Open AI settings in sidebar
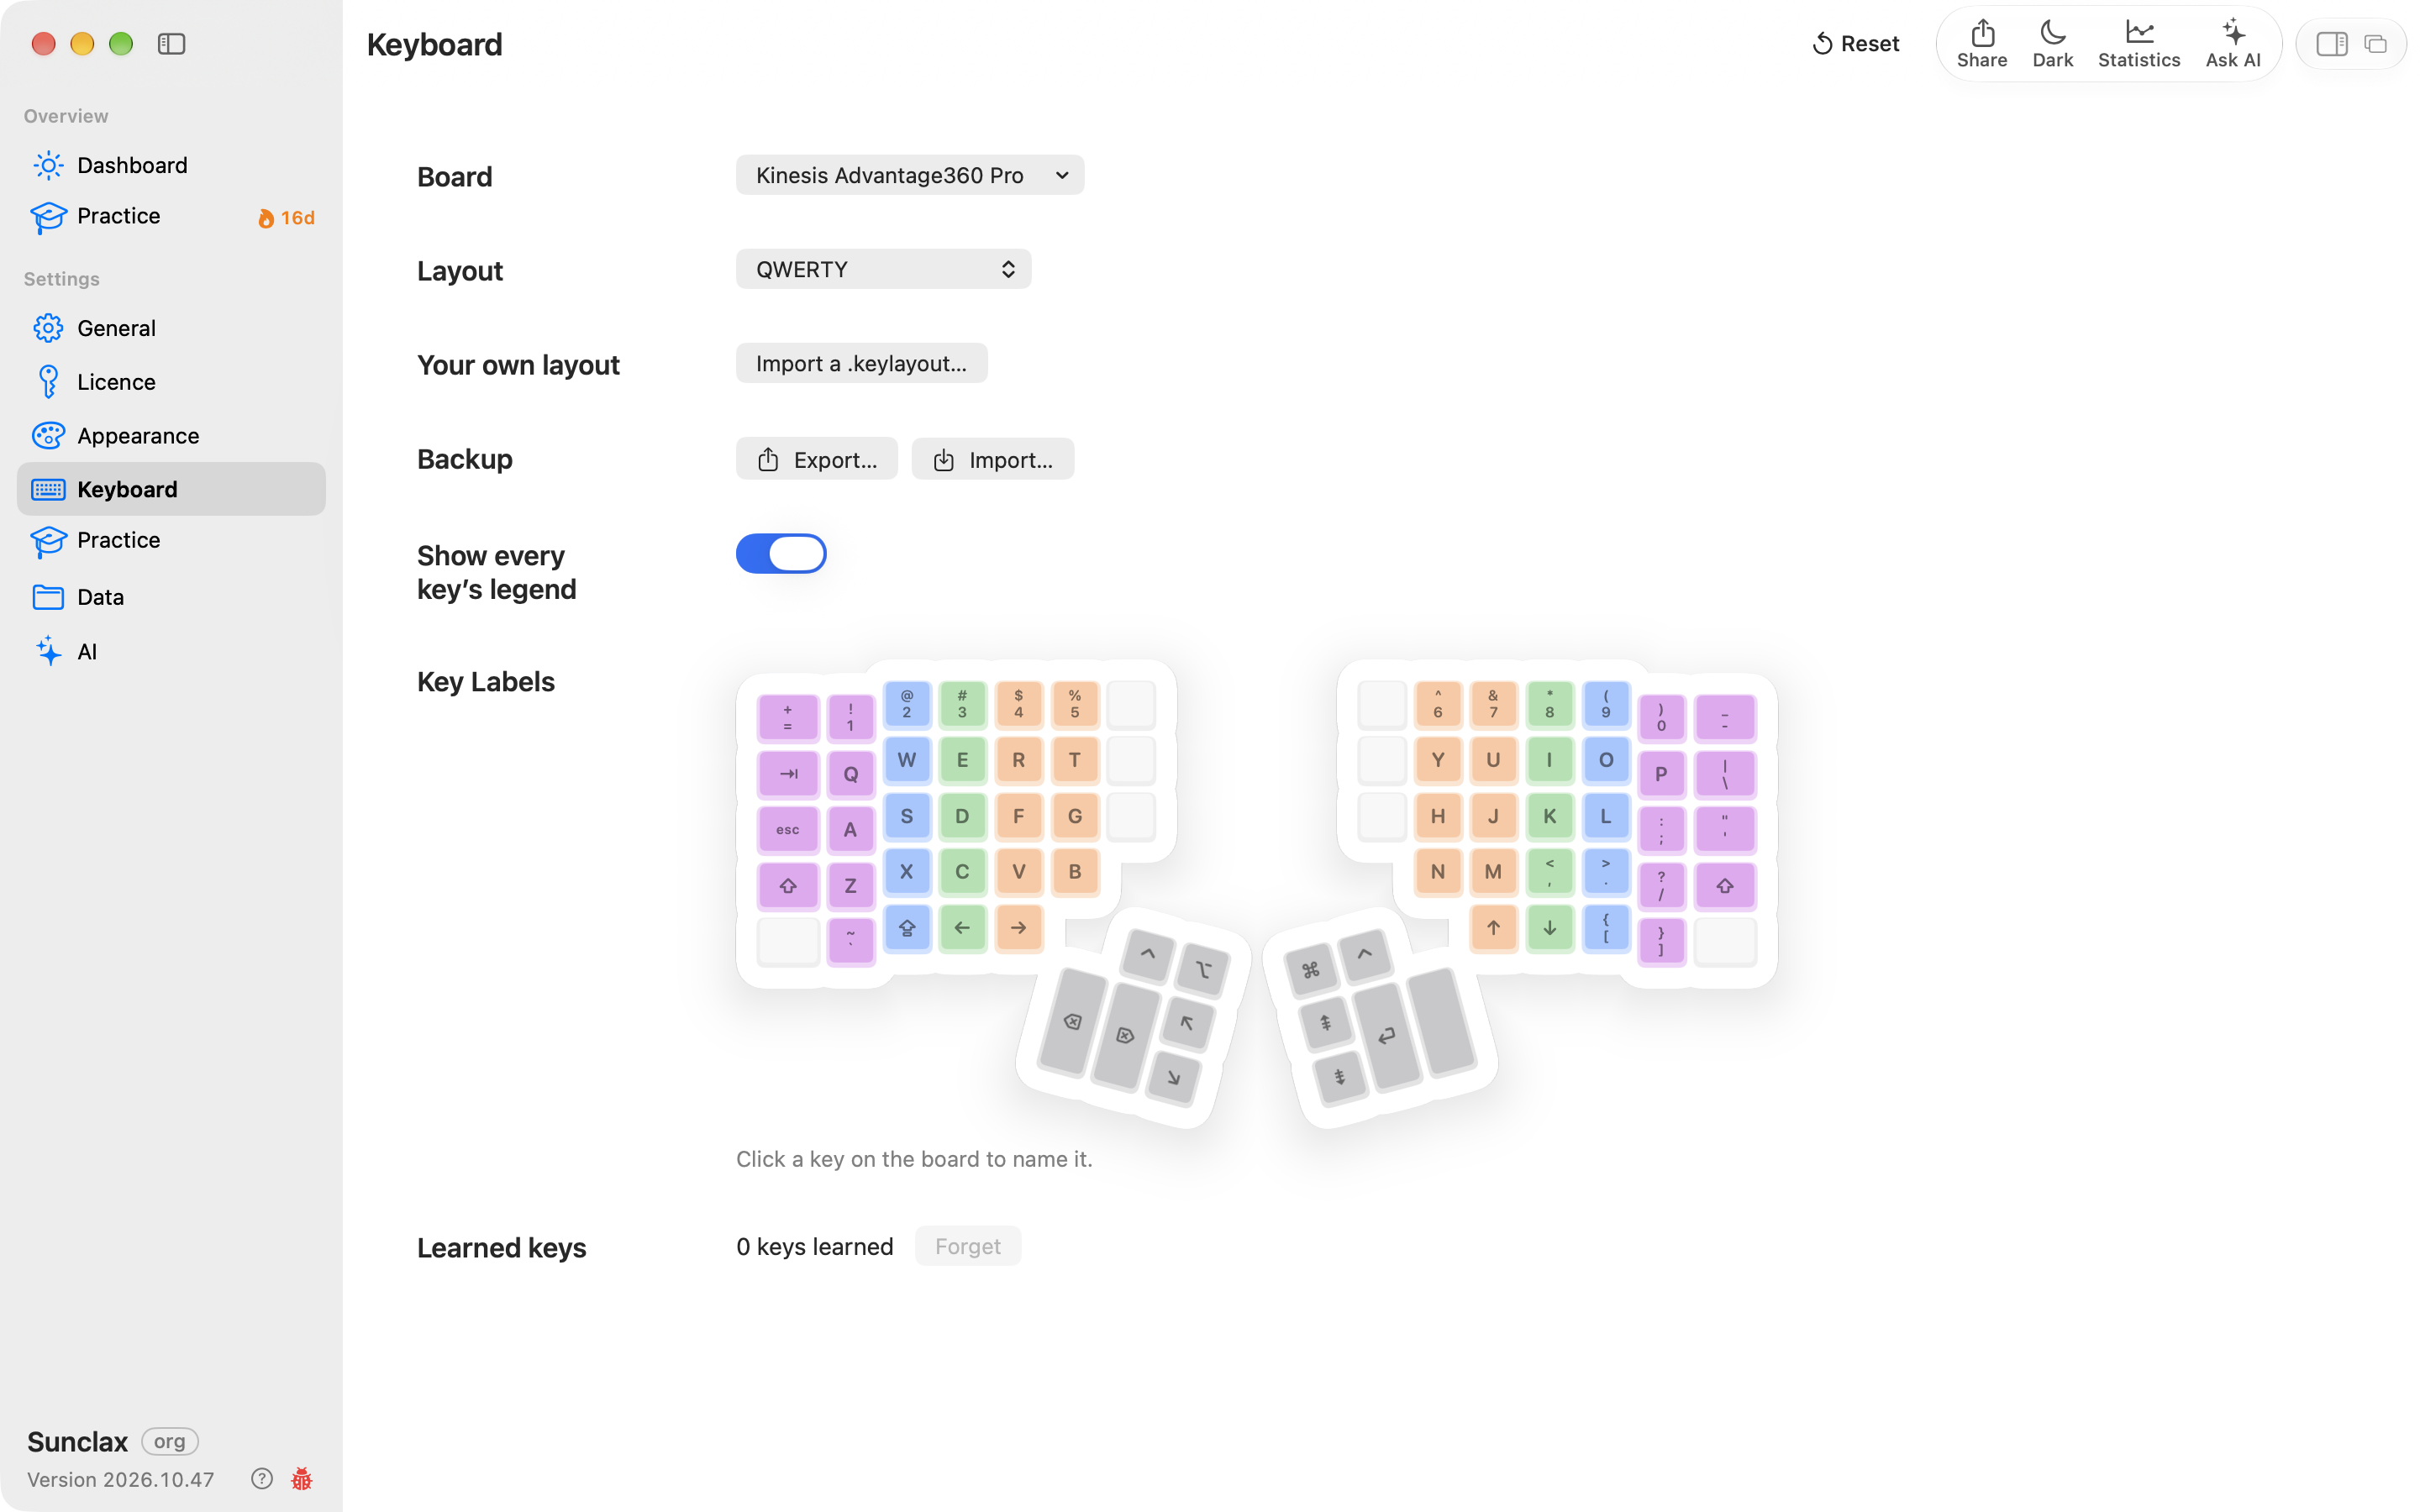 point(171,652)
